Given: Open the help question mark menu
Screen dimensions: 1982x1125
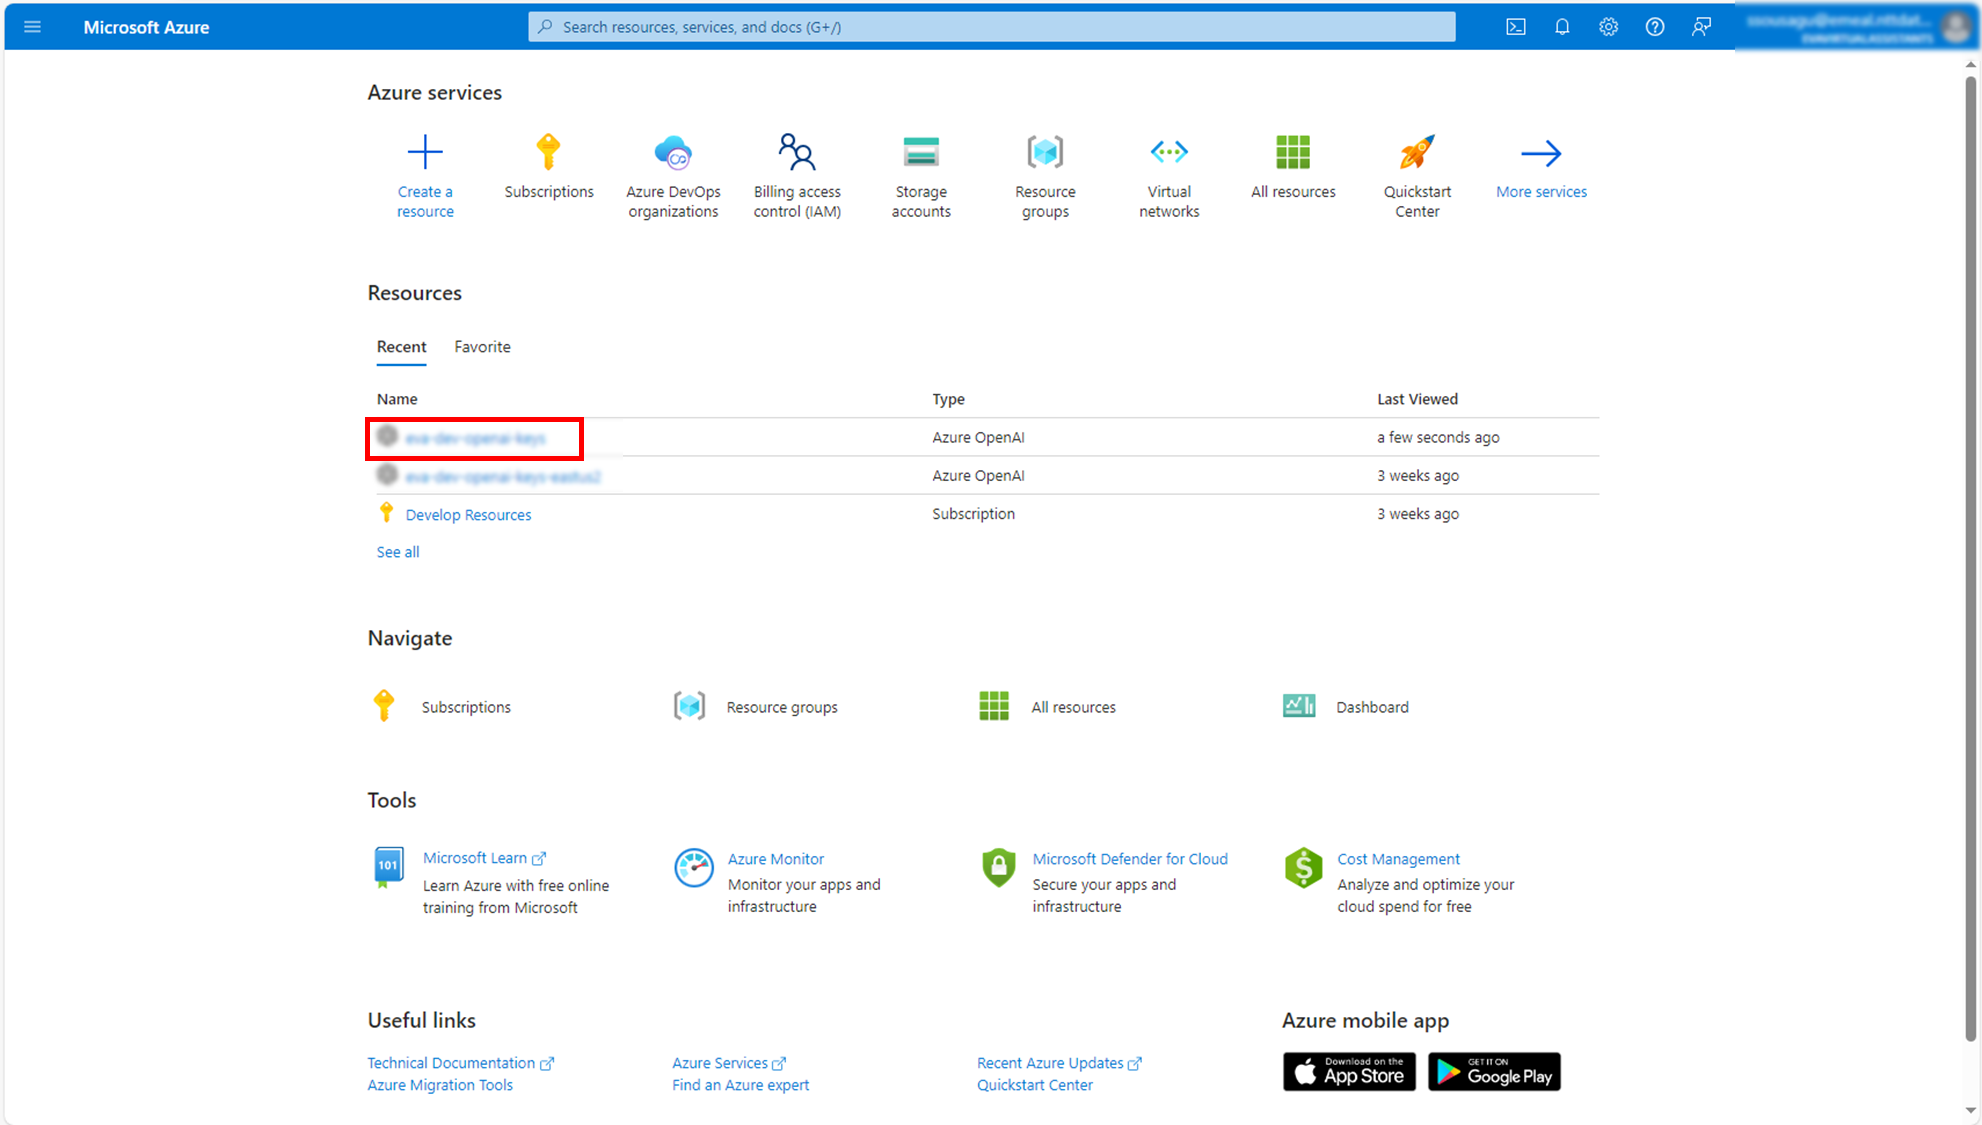Looking at the screenshot, I should click(1655, 27).
